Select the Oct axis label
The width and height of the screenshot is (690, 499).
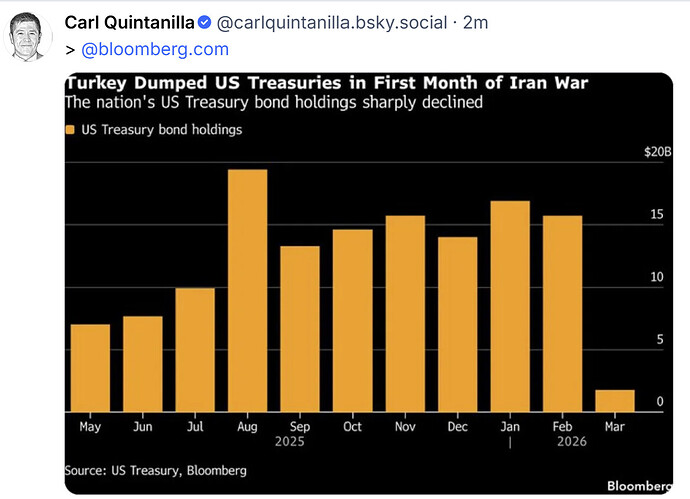(x=352, y=426)
